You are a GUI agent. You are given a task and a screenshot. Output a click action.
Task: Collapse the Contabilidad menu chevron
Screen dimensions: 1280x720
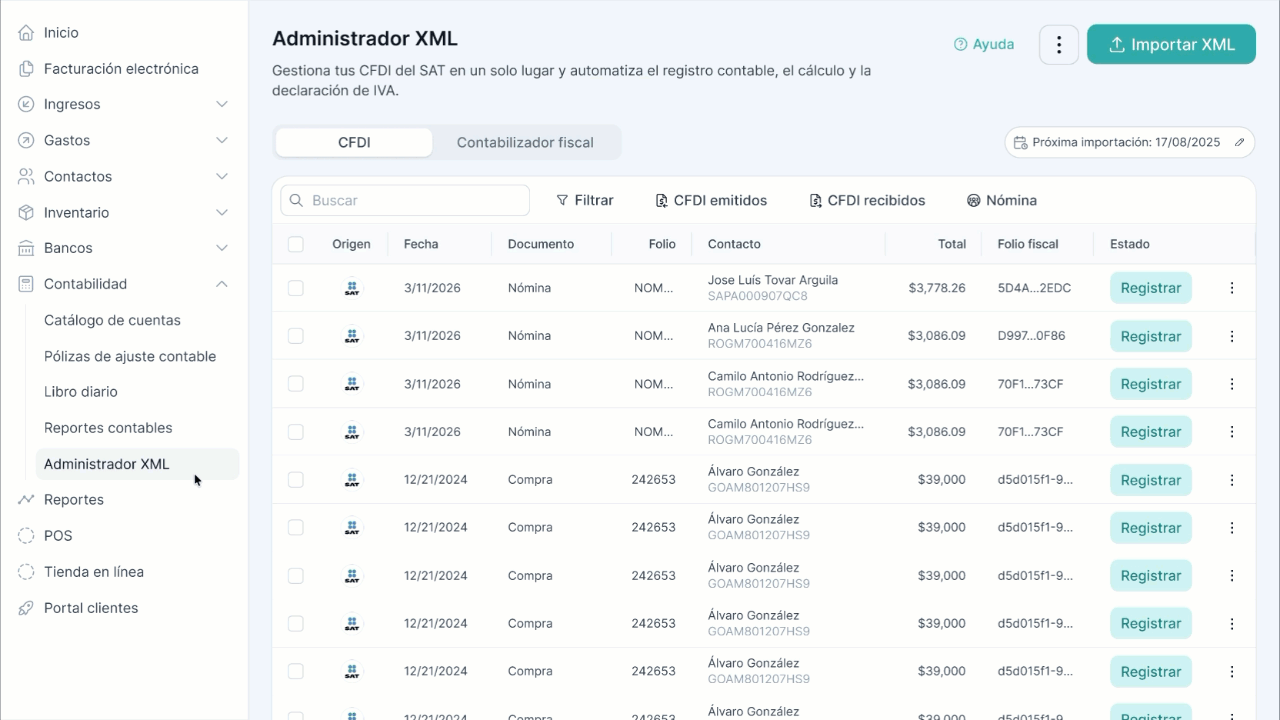[x=222, y=284]
